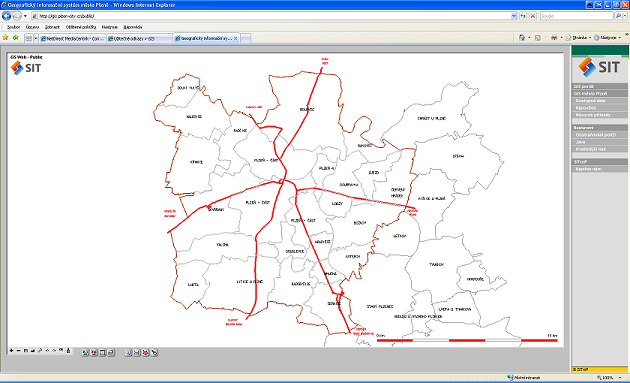Click the Print toolbar icon

(x=554, y=37)
